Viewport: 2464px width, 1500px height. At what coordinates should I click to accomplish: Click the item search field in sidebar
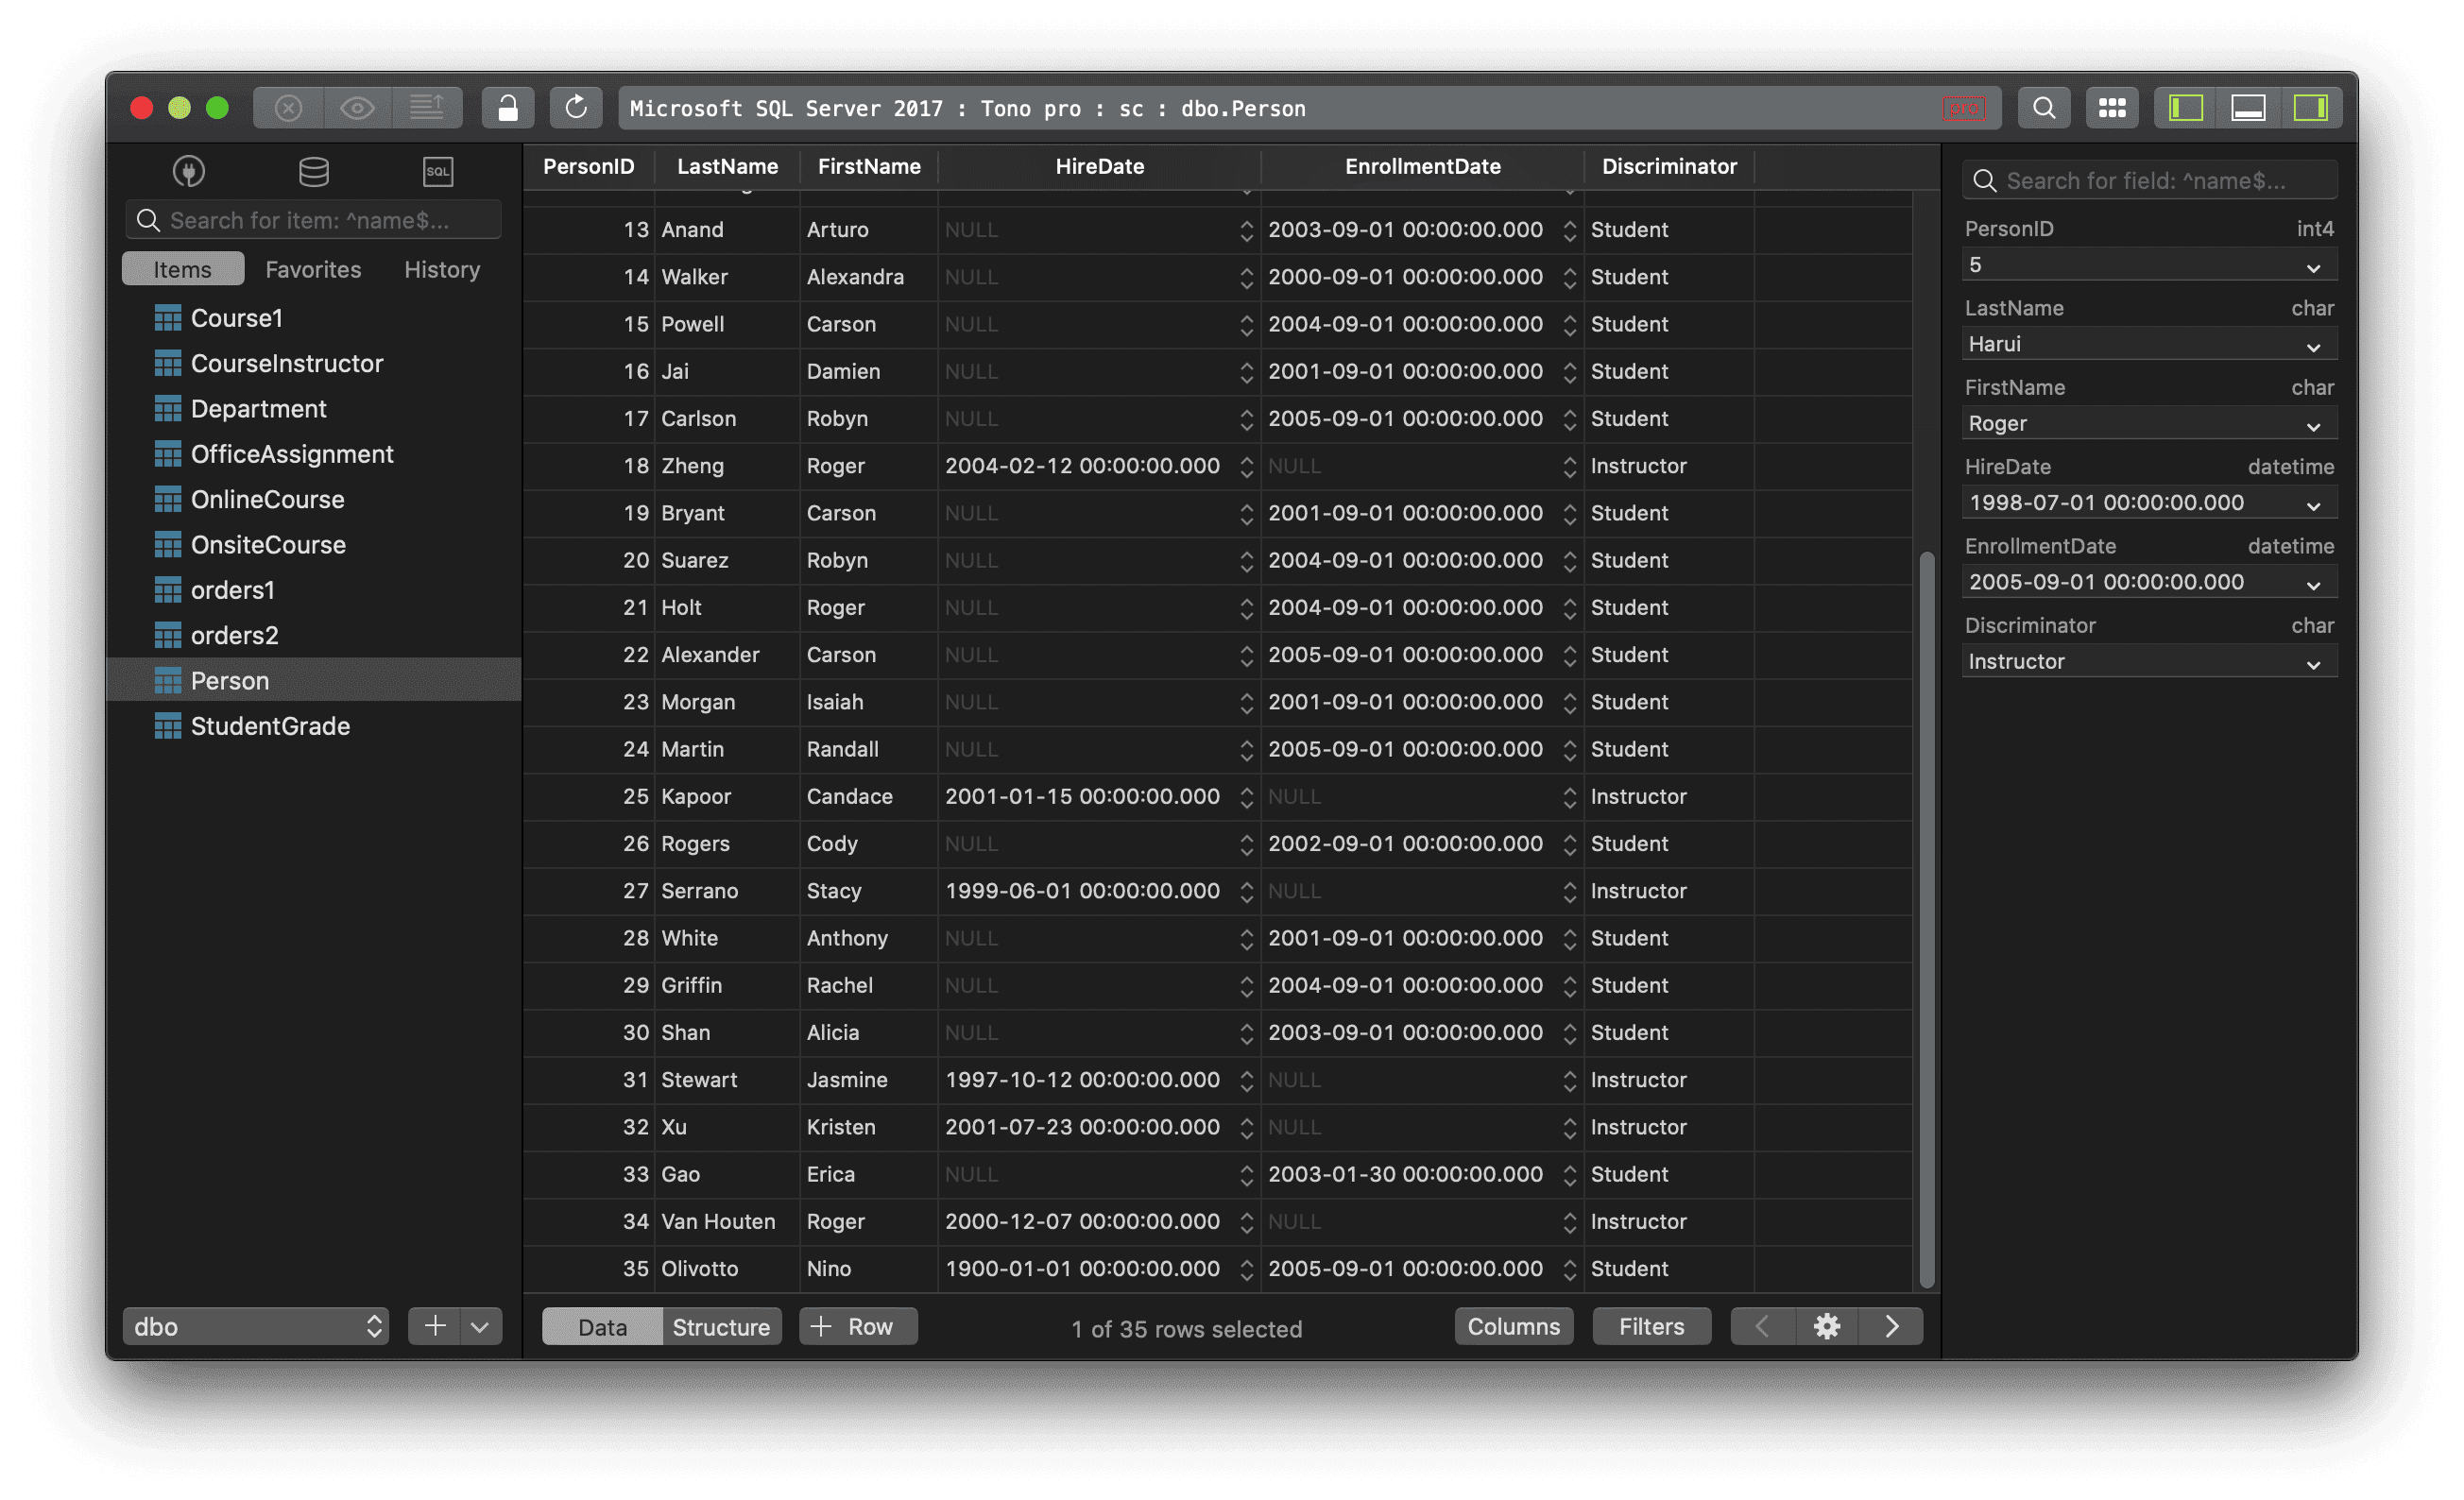314,220
